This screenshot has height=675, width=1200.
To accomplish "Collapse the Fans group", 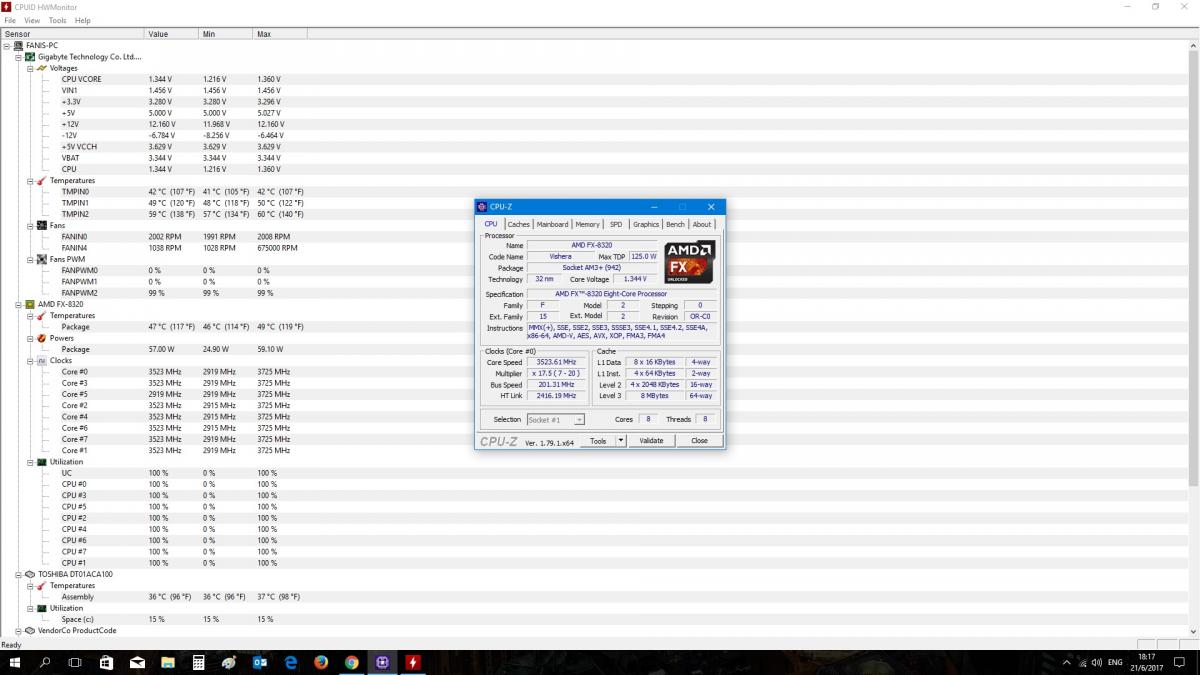I will click(30, 226).
